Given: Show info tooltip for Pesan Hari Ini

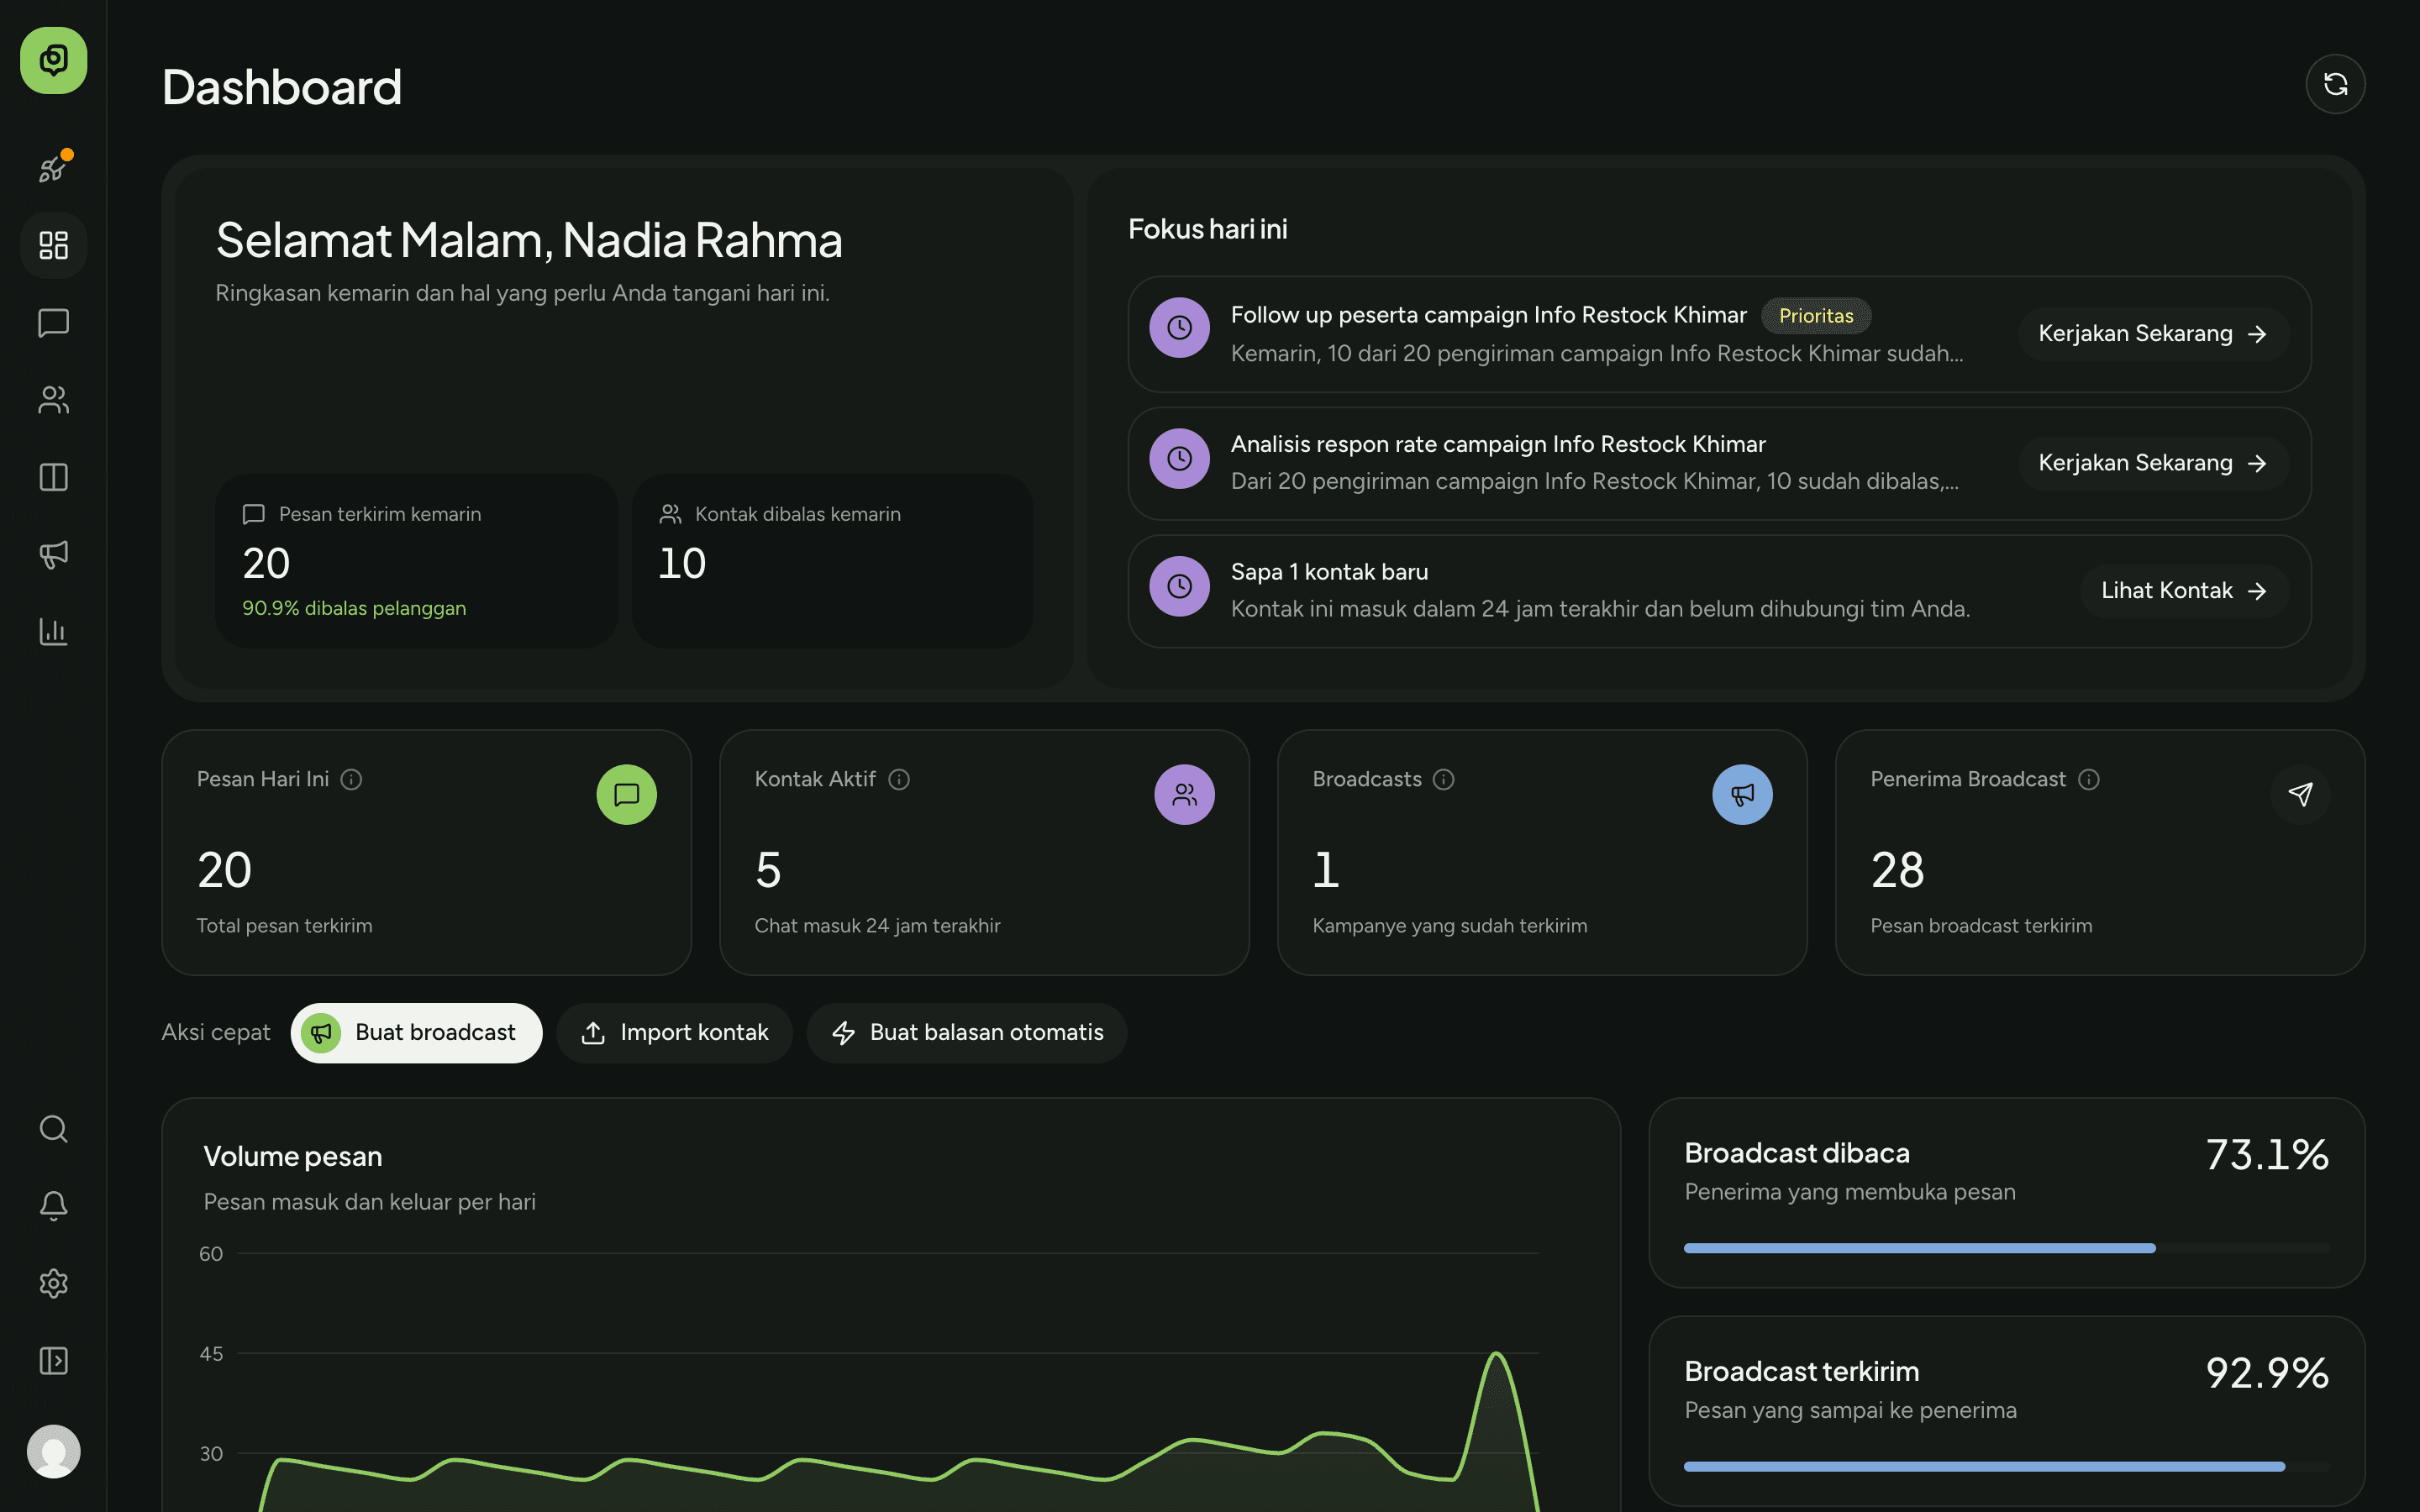Looking at the screenshot, I should pos(351,779).
